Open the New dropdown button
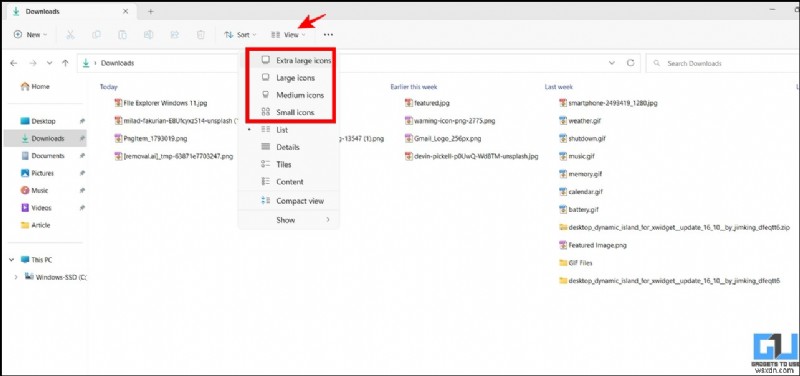Image resolution: width=800 pixels, height=376 pixels. click(31, 35)
